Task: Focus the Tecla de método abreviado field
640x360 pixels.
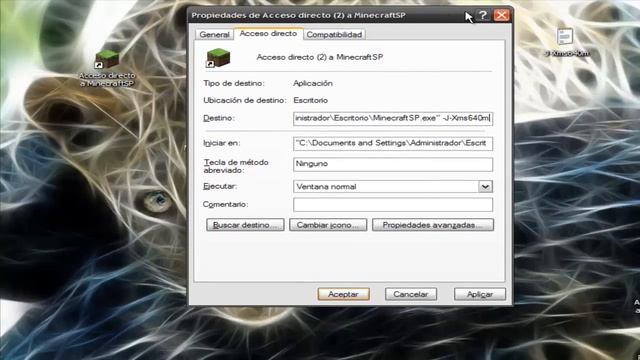Action: click(393, 164)
